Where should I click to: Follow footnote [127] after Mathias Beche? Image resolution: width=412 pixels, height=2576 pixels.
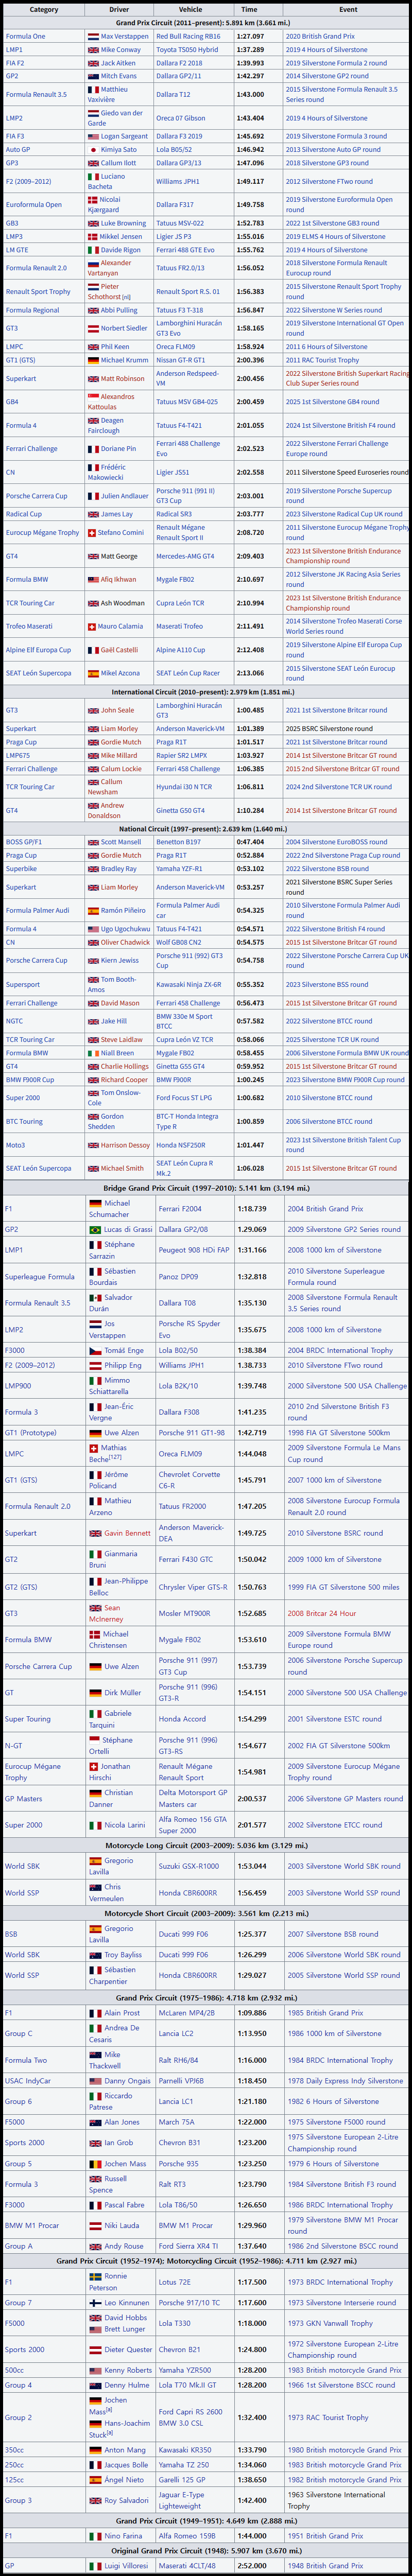[114, 1458]
